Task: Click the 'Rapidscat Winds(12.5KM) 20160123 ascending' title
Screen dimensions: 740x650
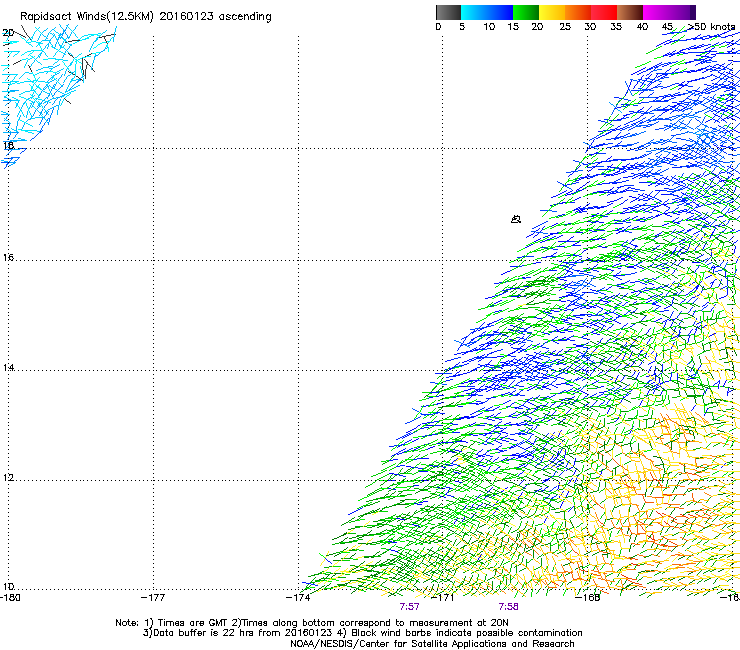Action: [146, 17]
